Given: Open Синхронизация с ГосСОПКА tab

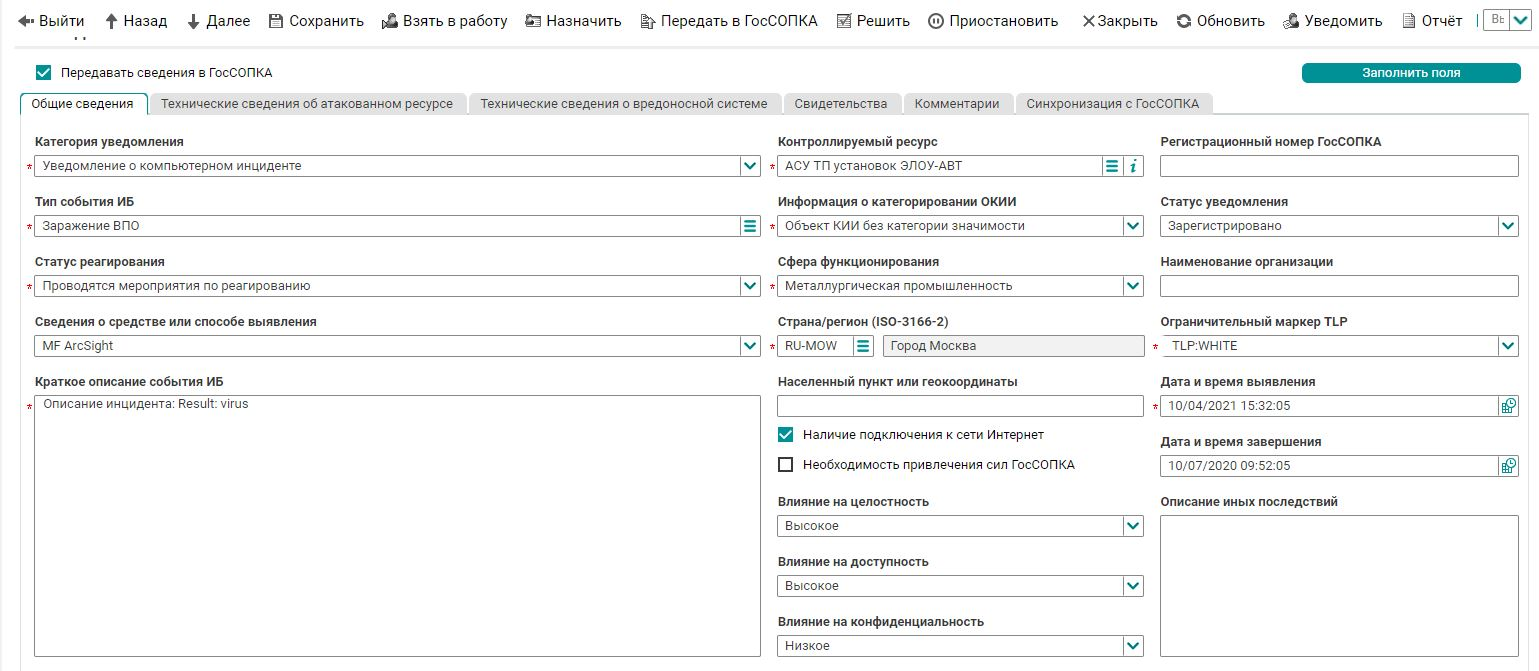Looking at the screenshot, I should tap(1112, 104).
